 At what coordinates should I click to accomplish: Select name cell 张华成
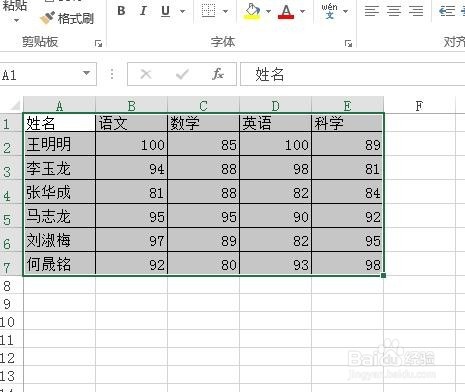pyautogui.click(x=59, y=192)
